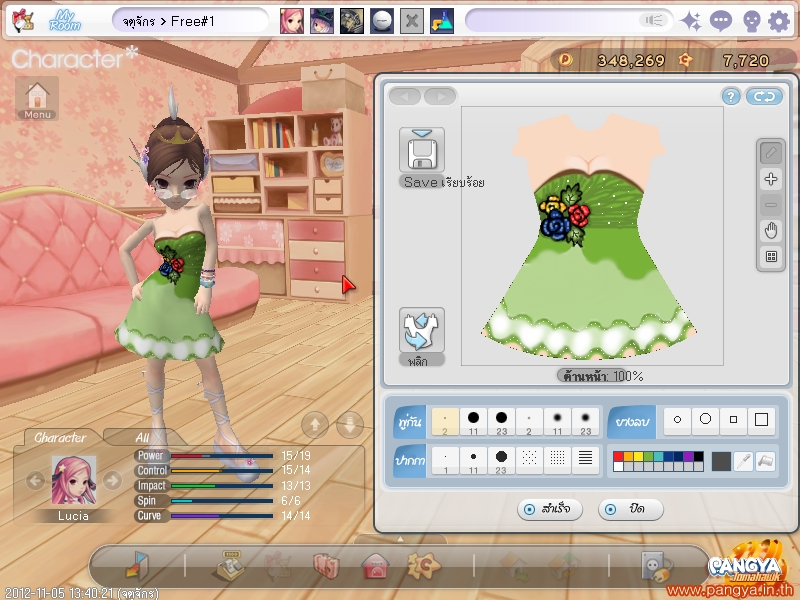Switch to the Character tab
The height and width of the screenshot is (600, 800).
pyautogui.click(x=60, y=438)
